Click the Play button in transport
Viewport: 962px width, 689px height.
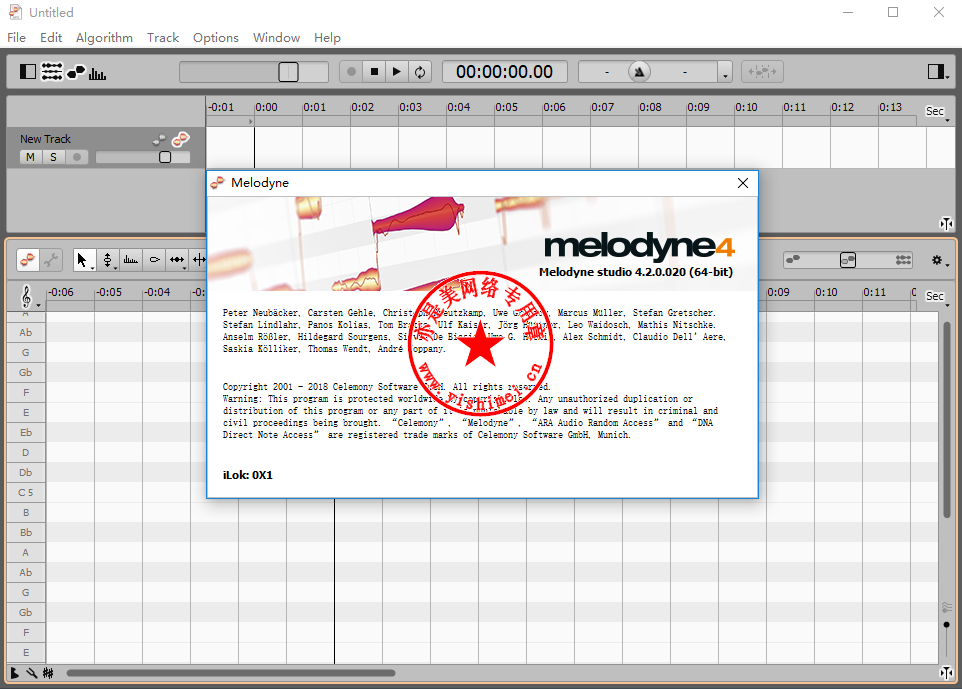[x=397, y=72]
